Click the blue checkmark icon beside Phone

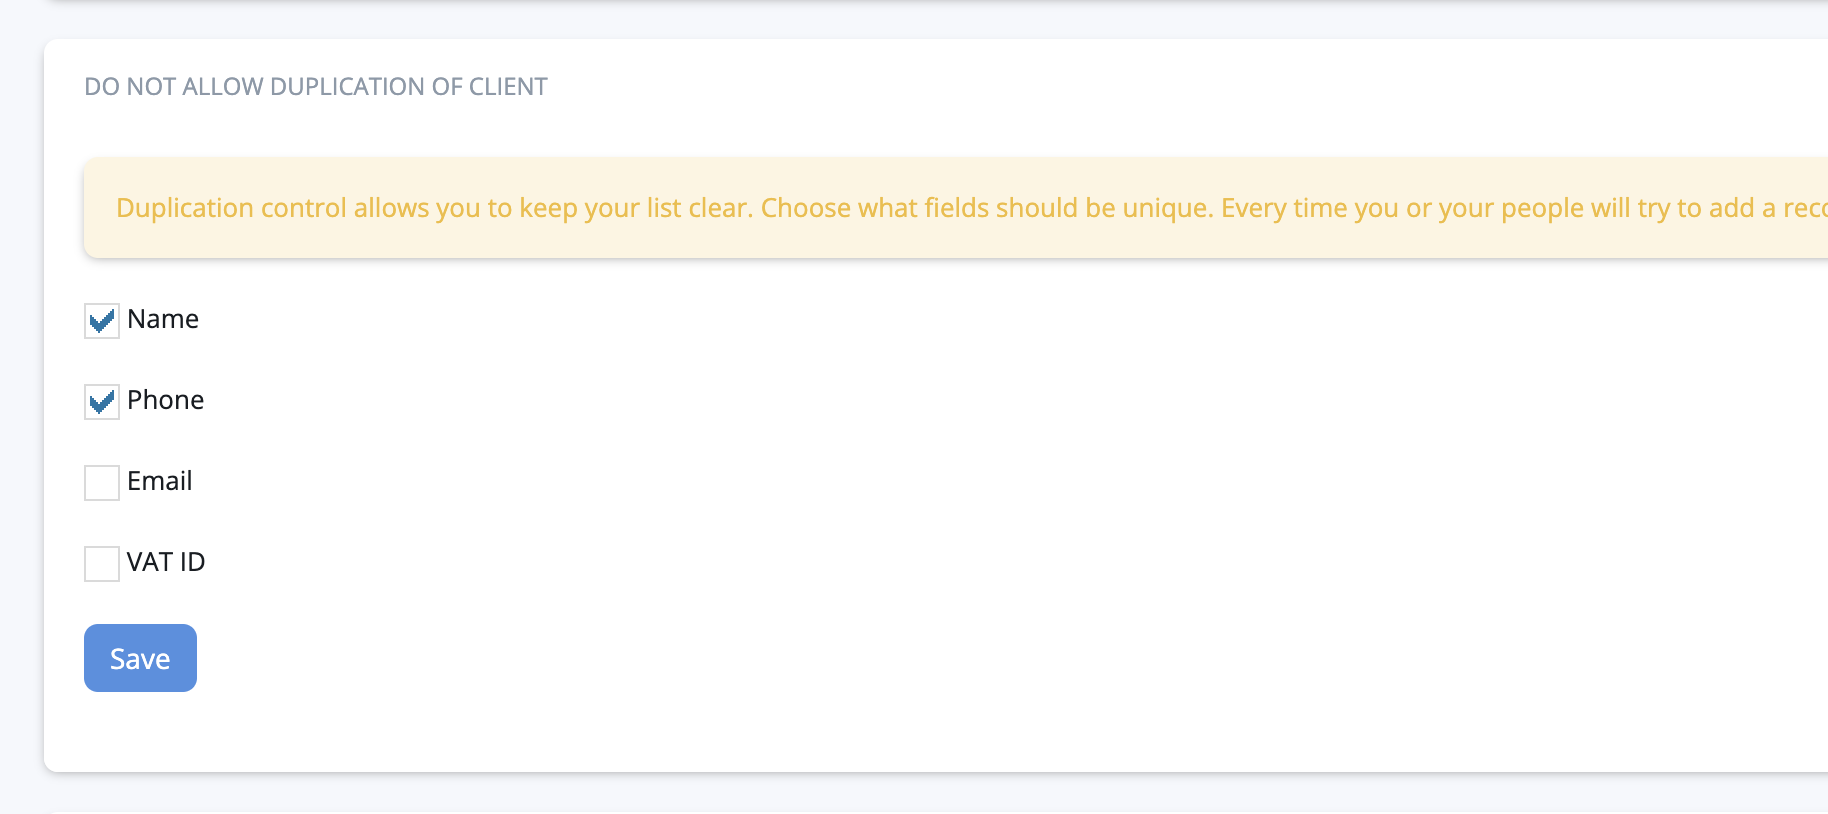point(102,402)
